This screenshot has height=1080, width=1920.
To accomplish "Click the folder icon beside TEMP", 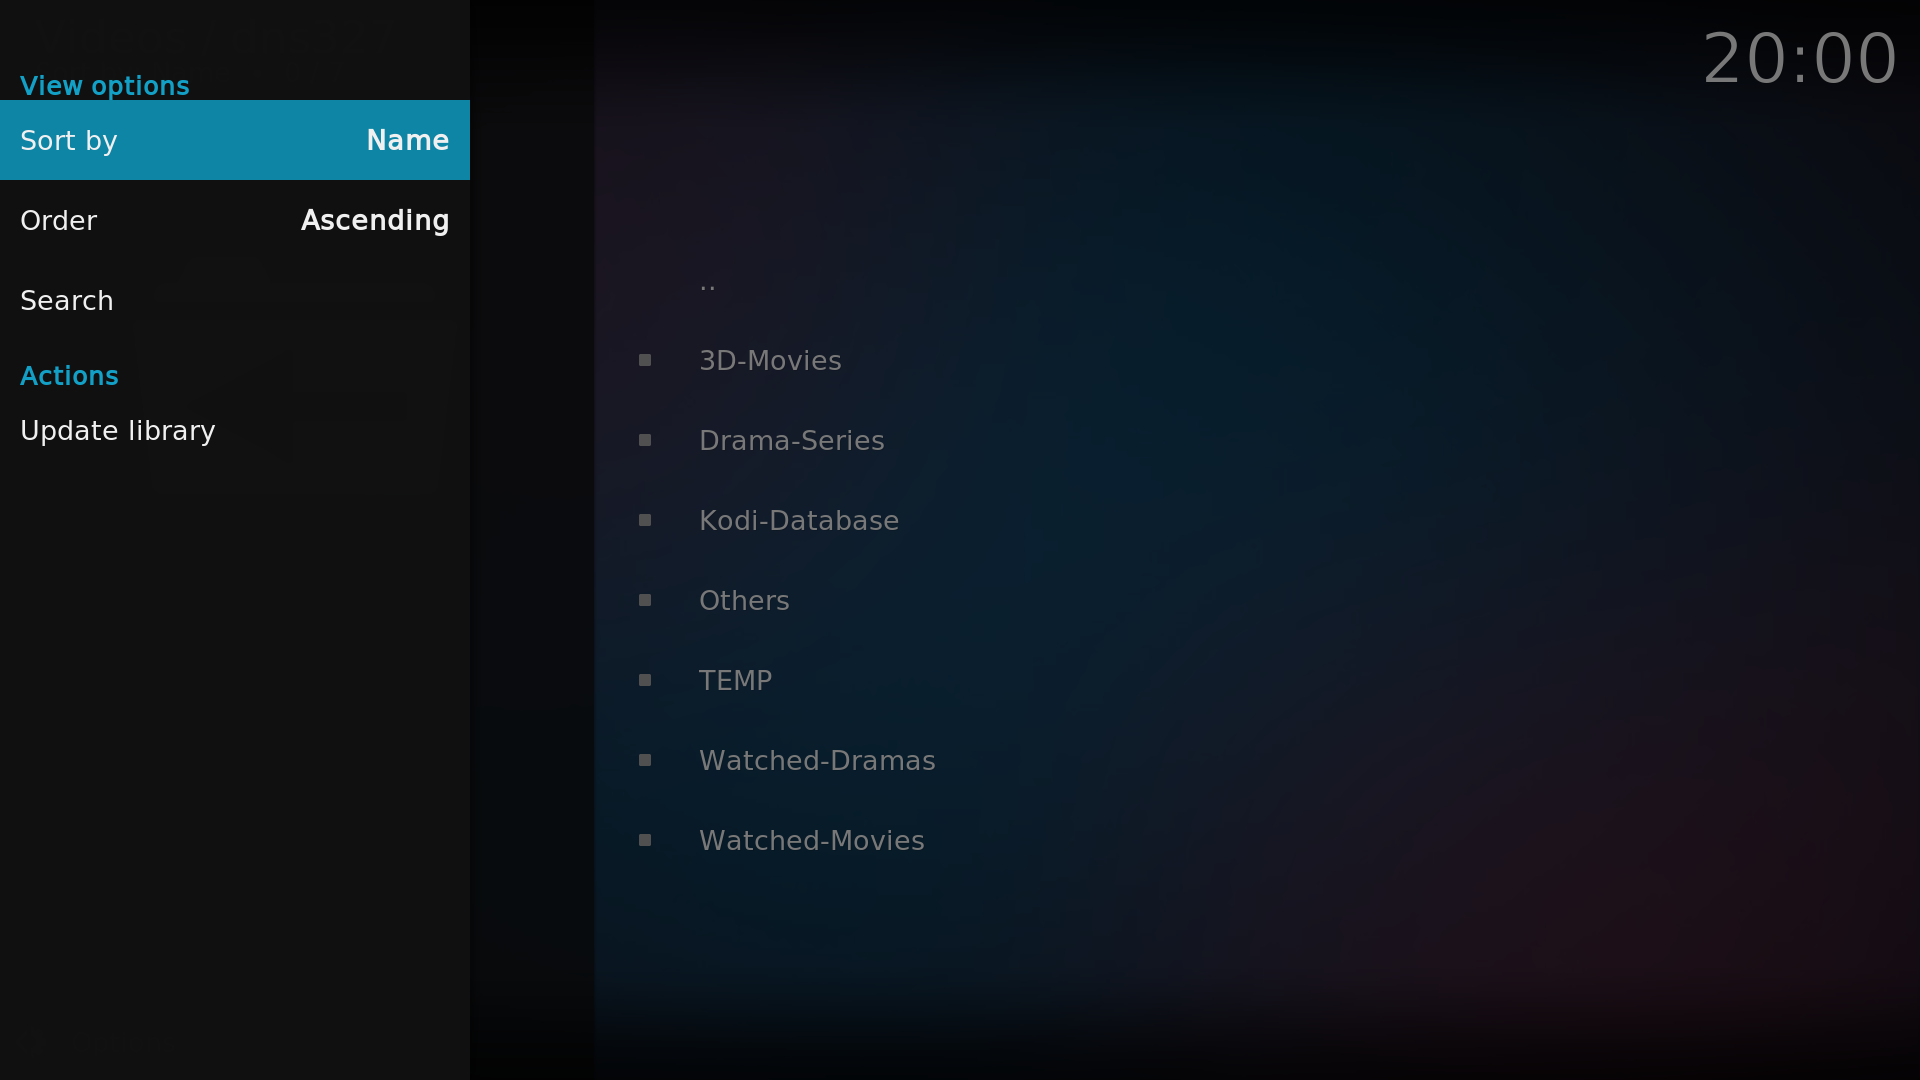I will [645, 680].
